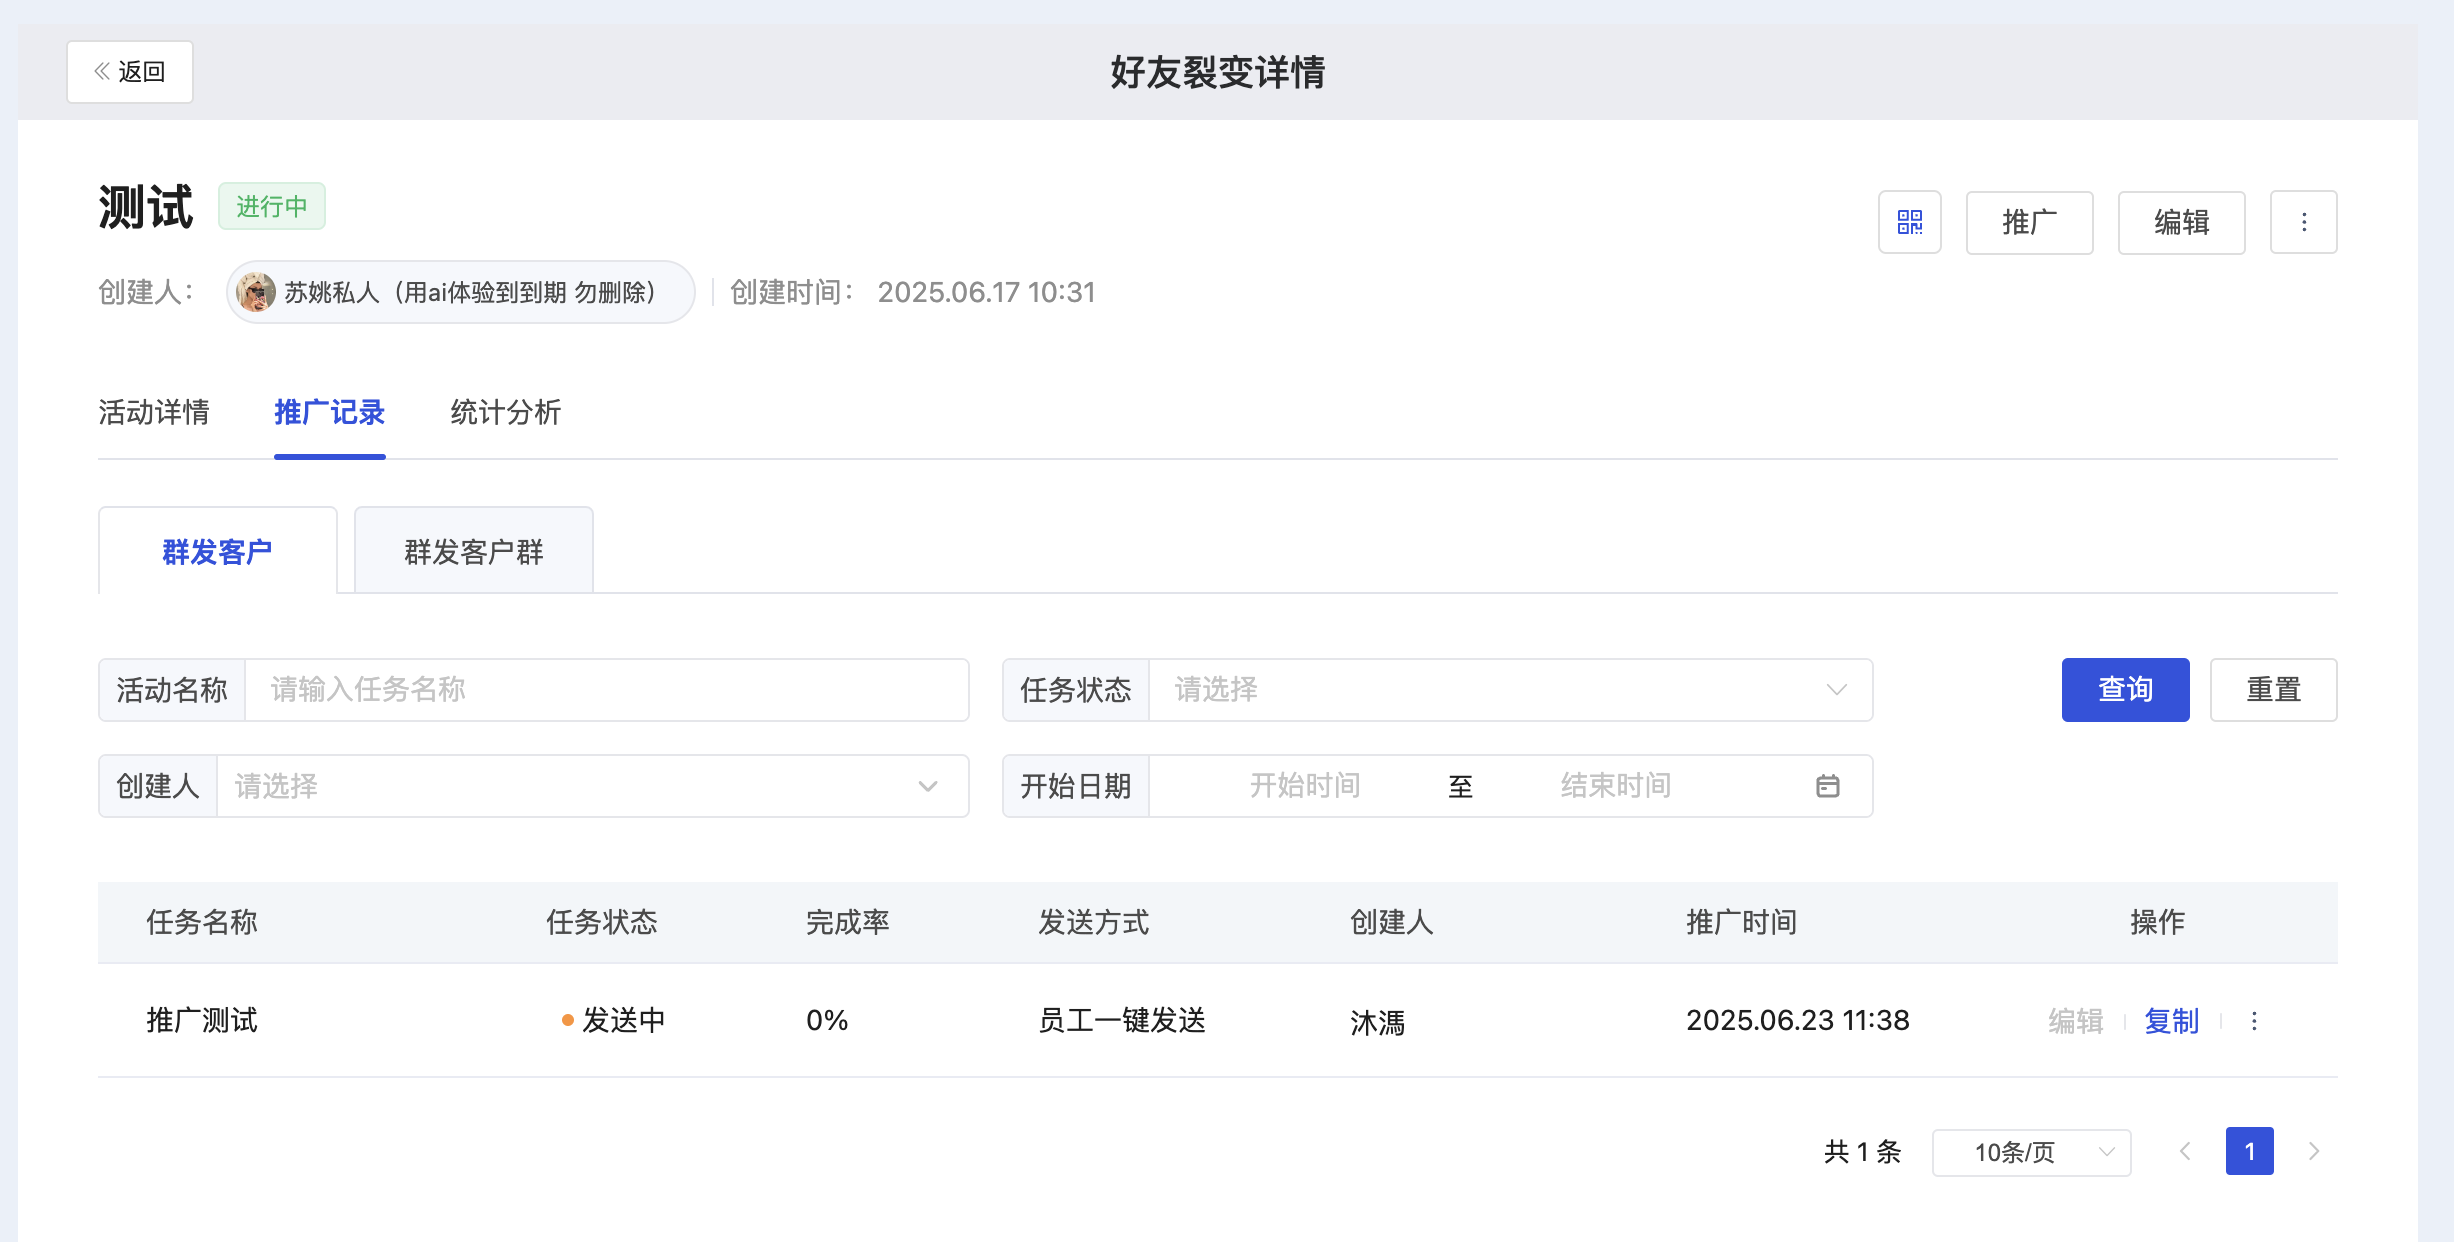The width and height of the screenshot is (2454, 1242).
Task: Click the creator avatar 苏姚私人
Action: 256,292
